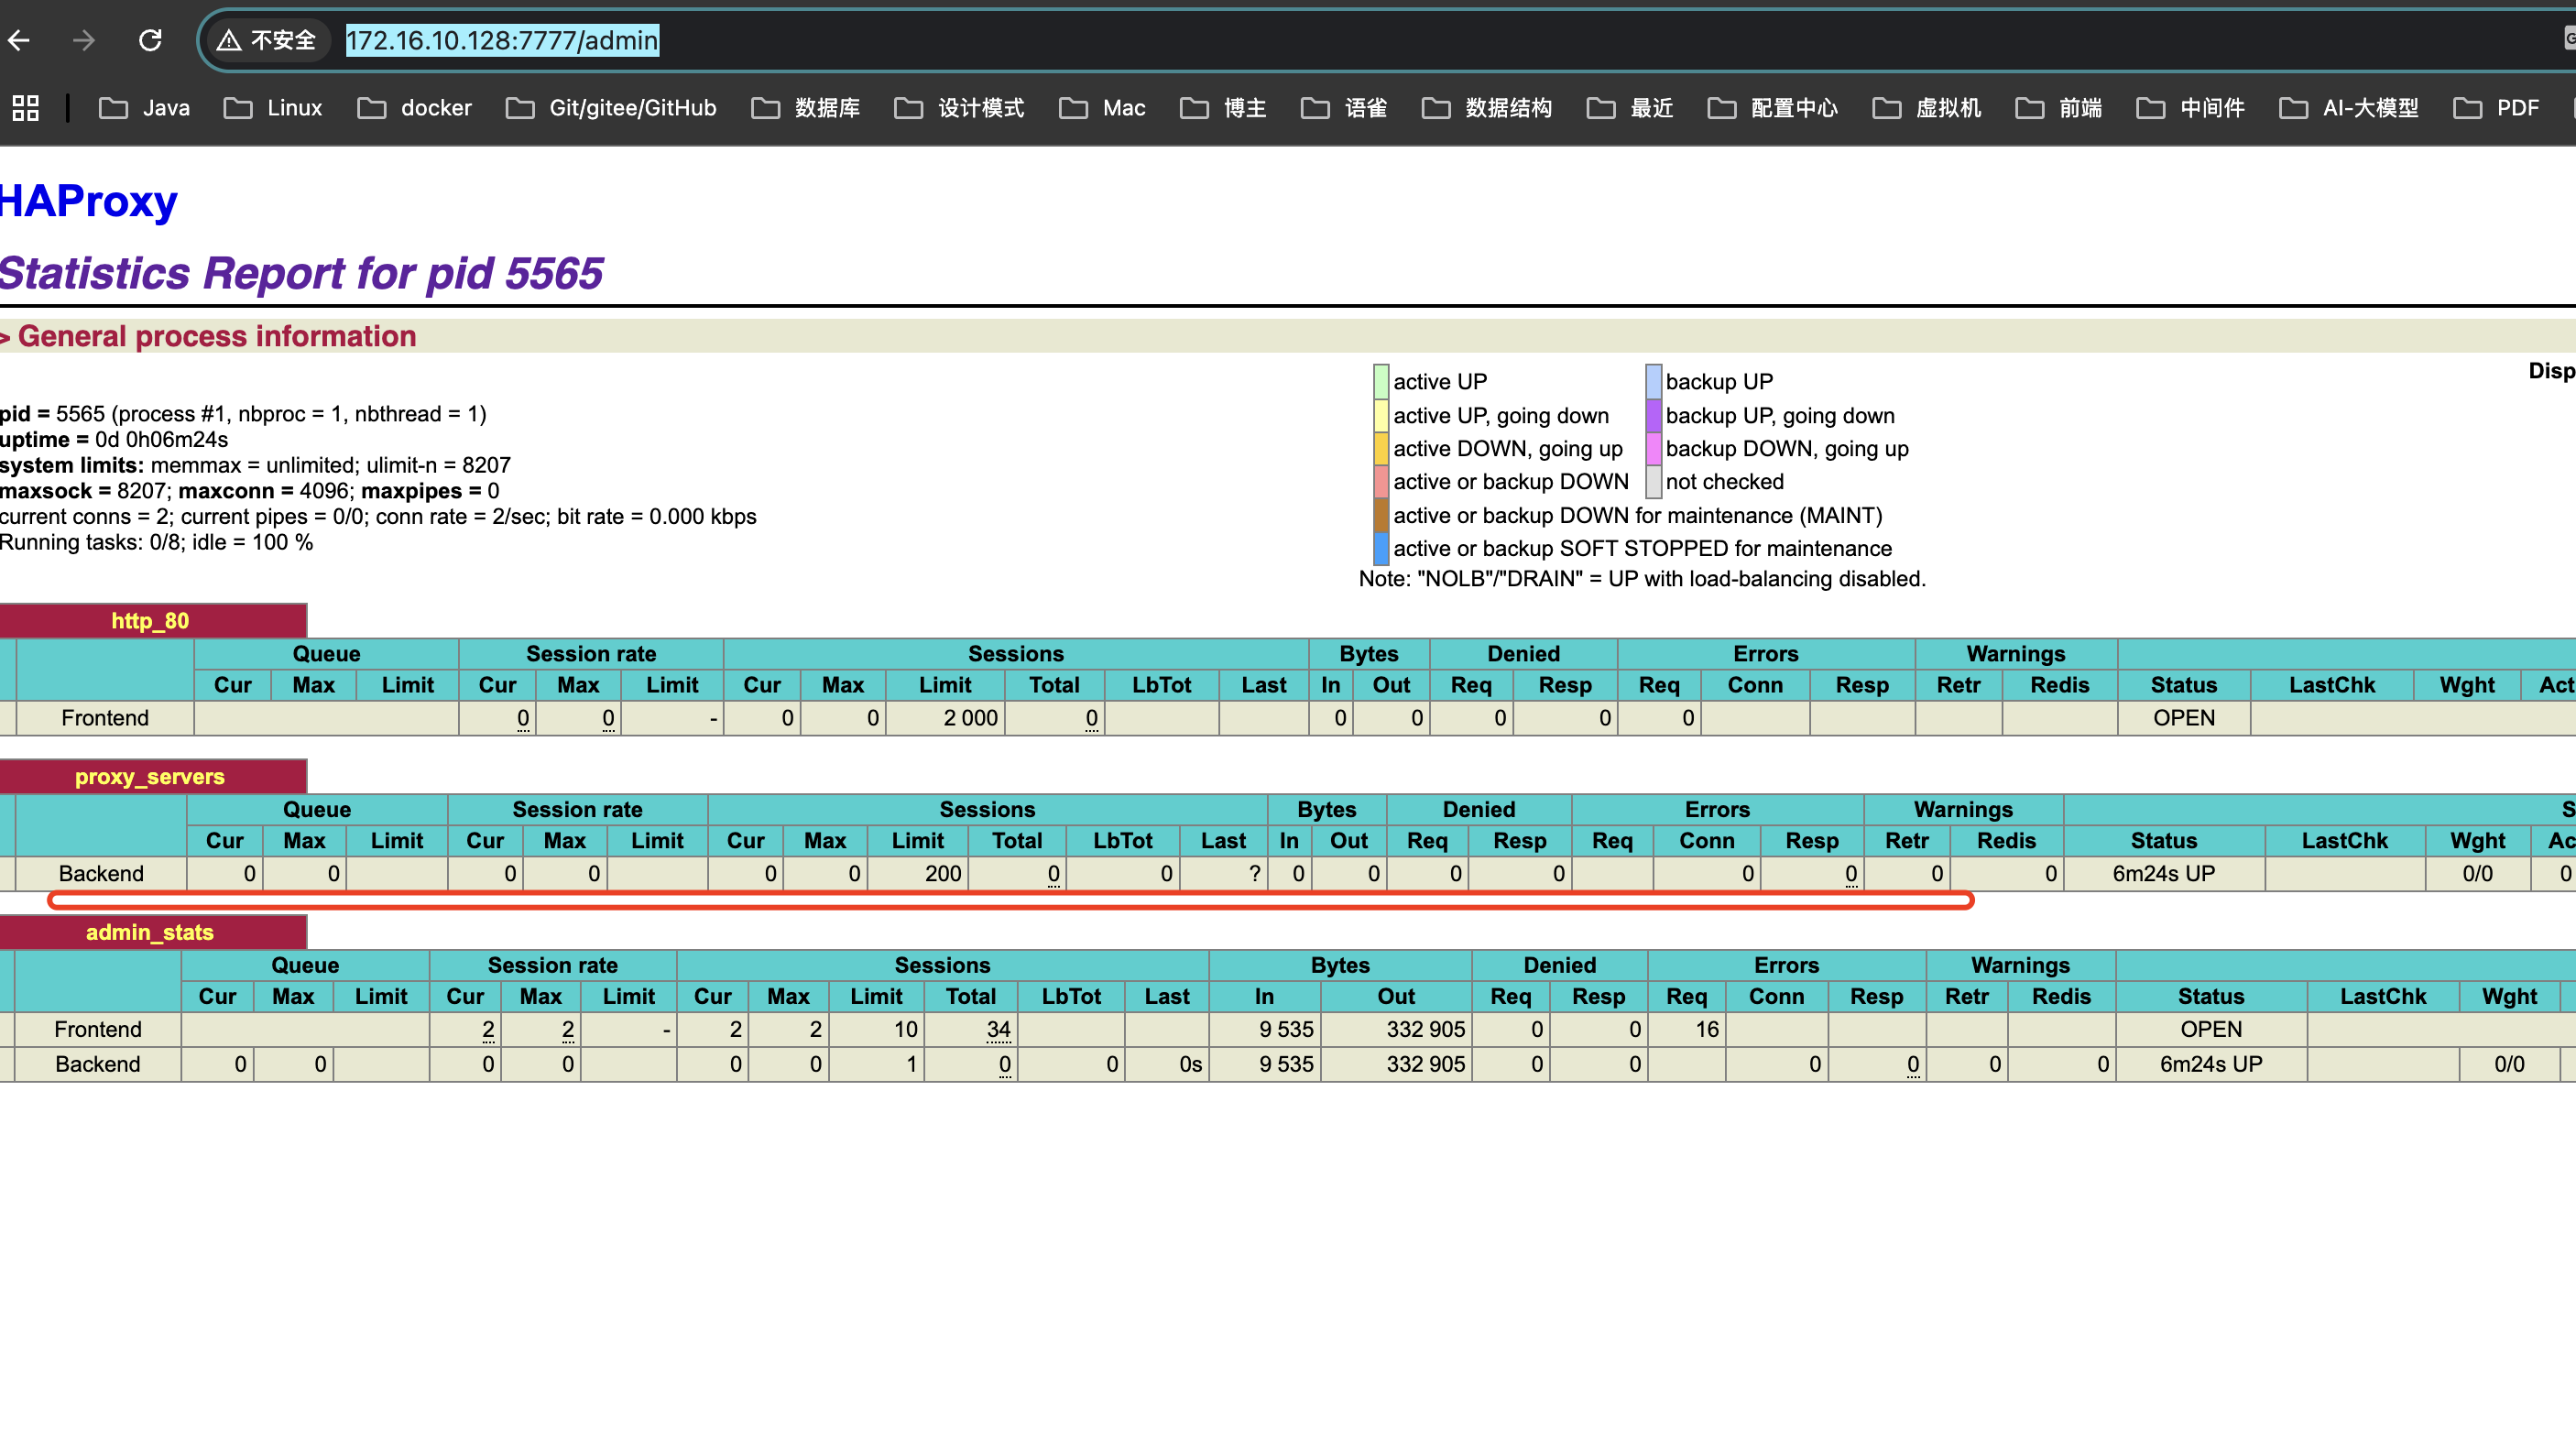Click the yellow active DOWN, going up swatch

(1381, 449)
